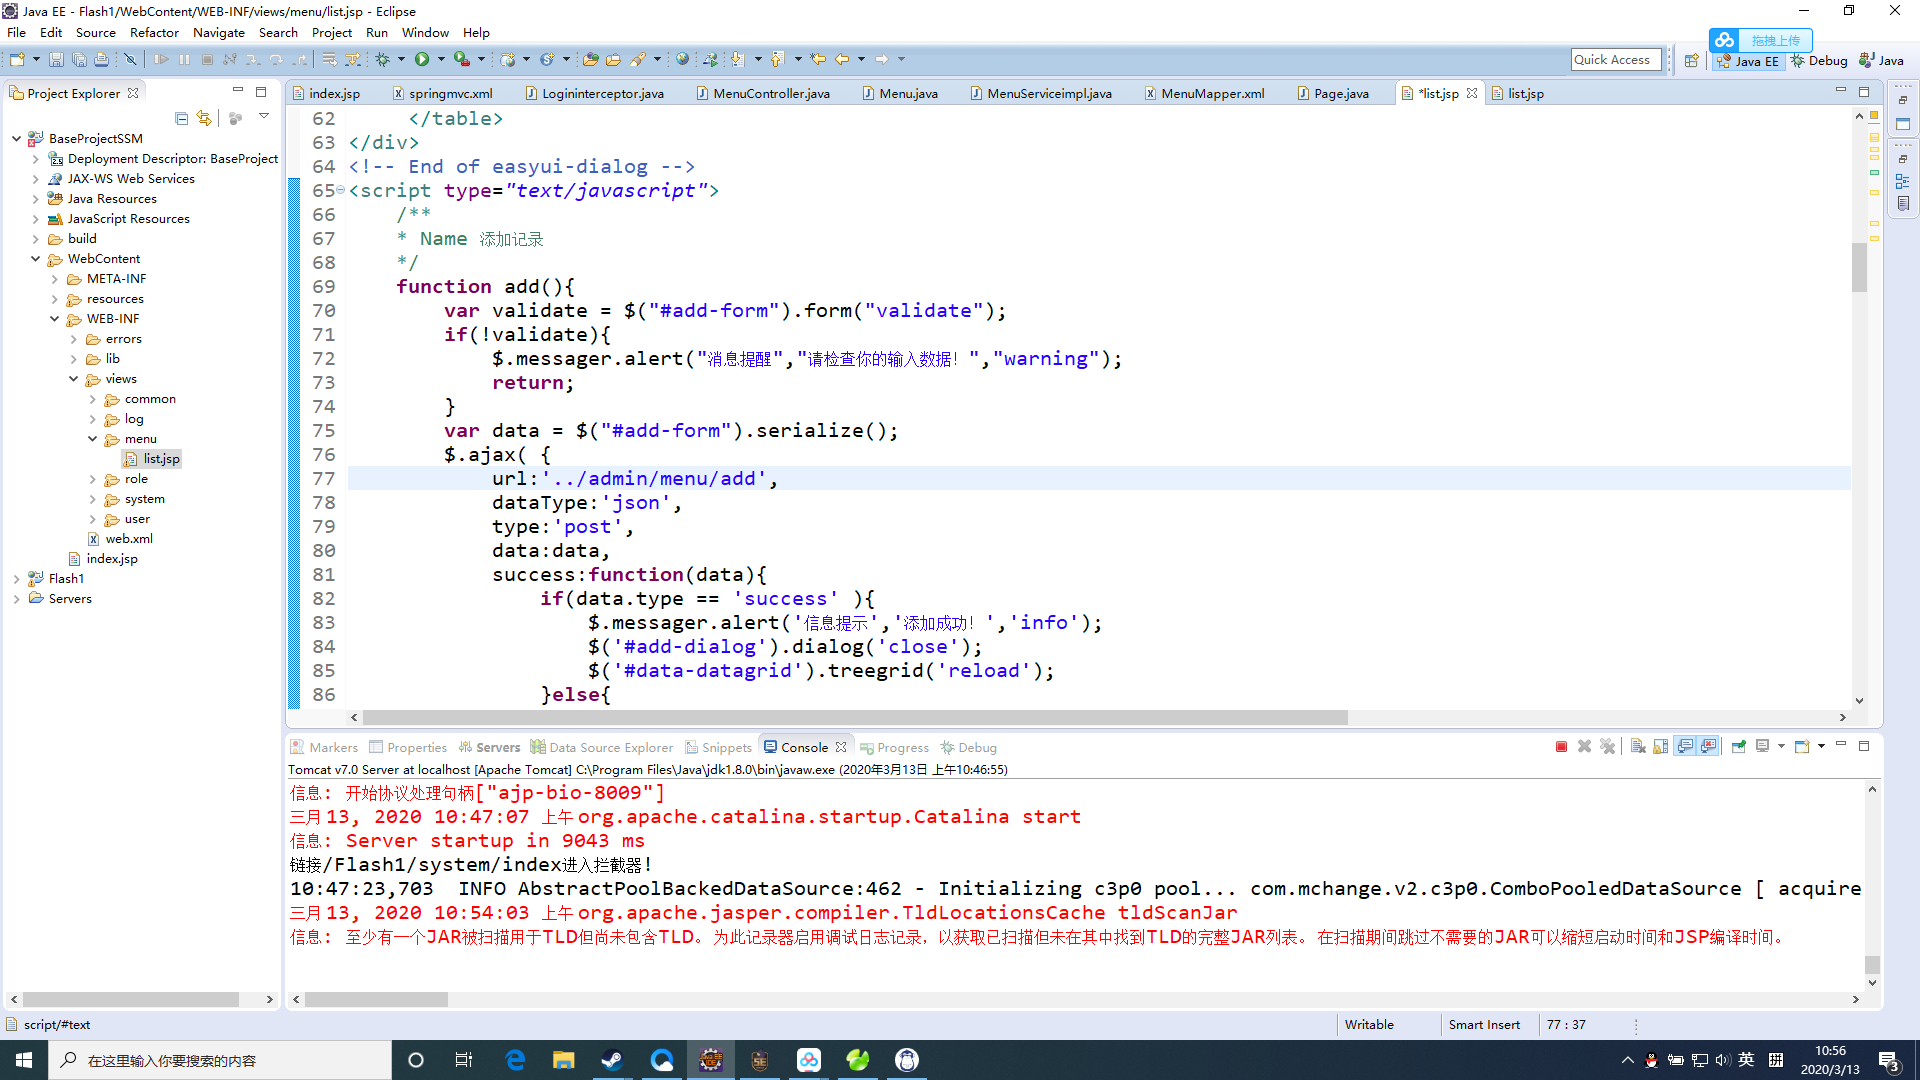This screenshot has width=1920, height=1080.
Task: Save the current file with the Save icon
Action: 56,60
